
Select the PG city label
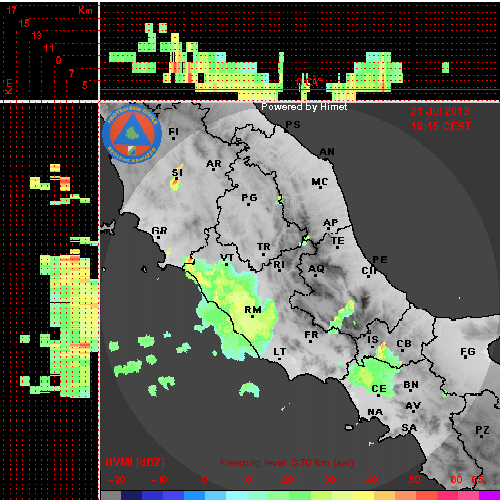point(249,198)
